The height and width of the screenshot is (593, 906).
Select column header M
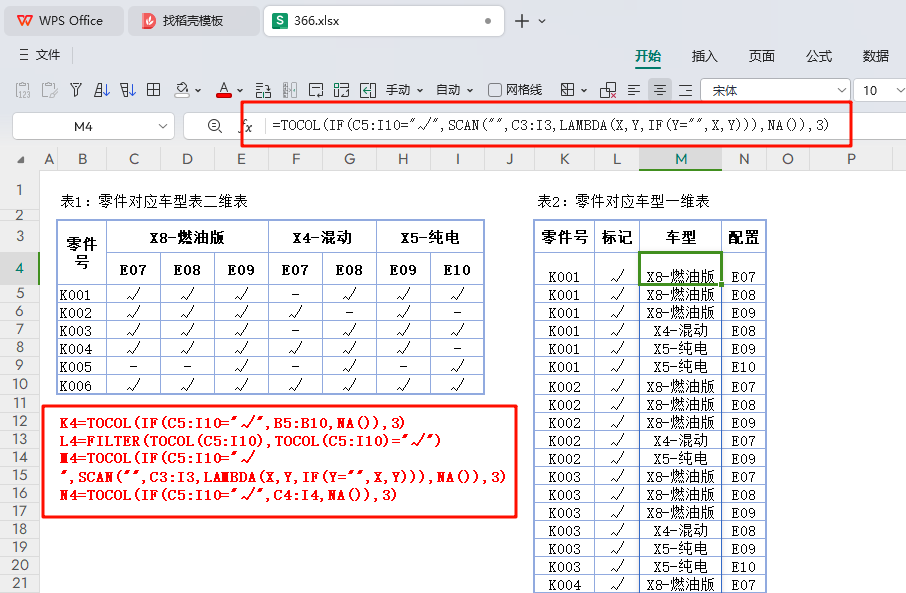pos(681,159)
